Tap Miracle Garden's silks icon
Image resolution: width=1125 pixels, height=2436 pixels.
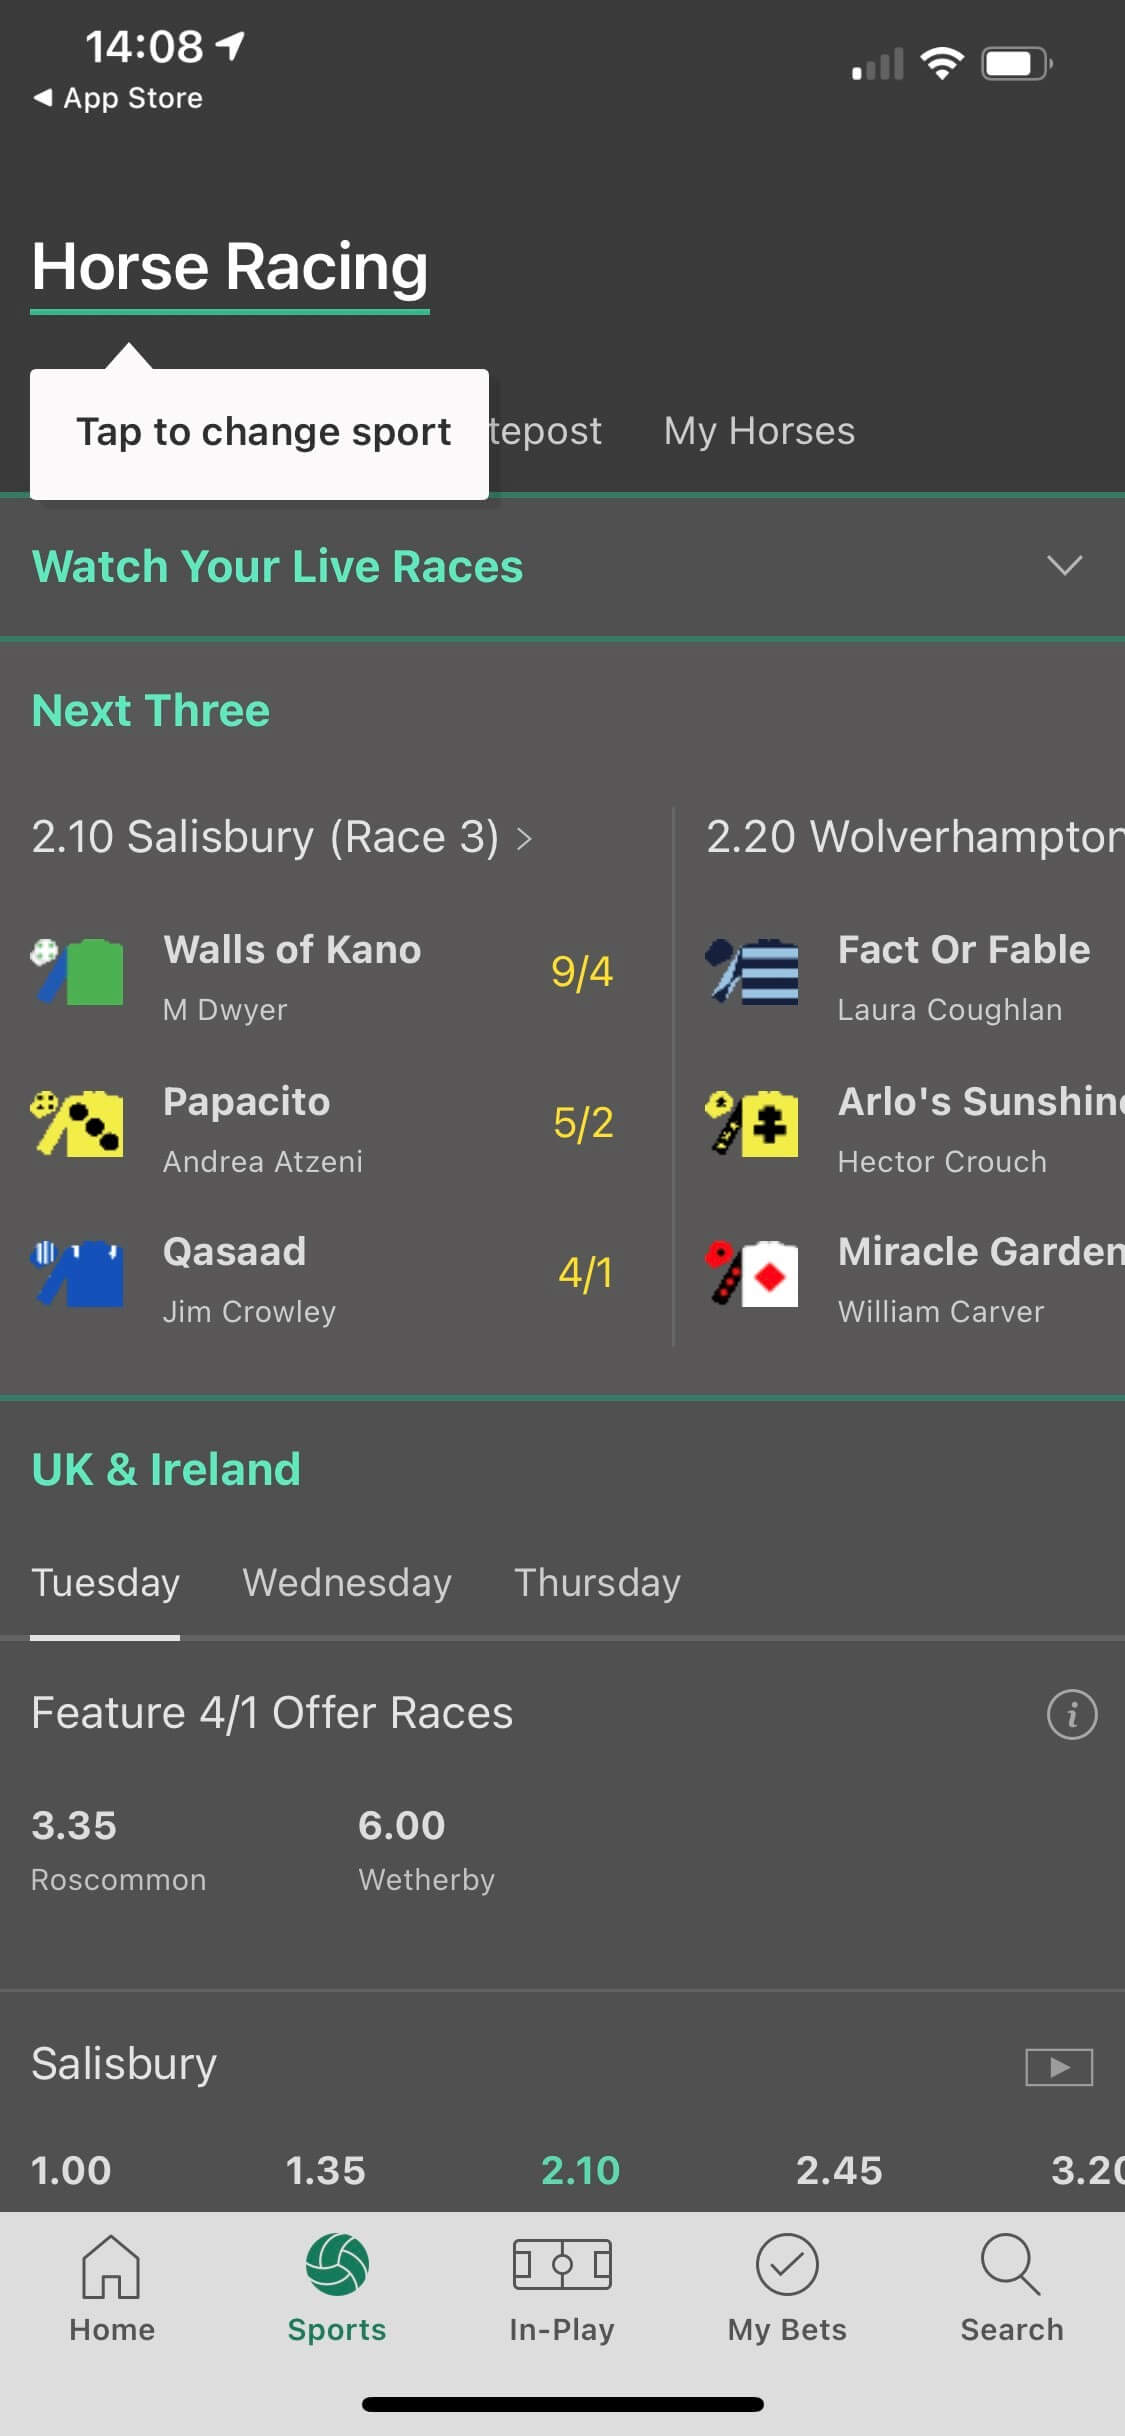point(752,1274)
